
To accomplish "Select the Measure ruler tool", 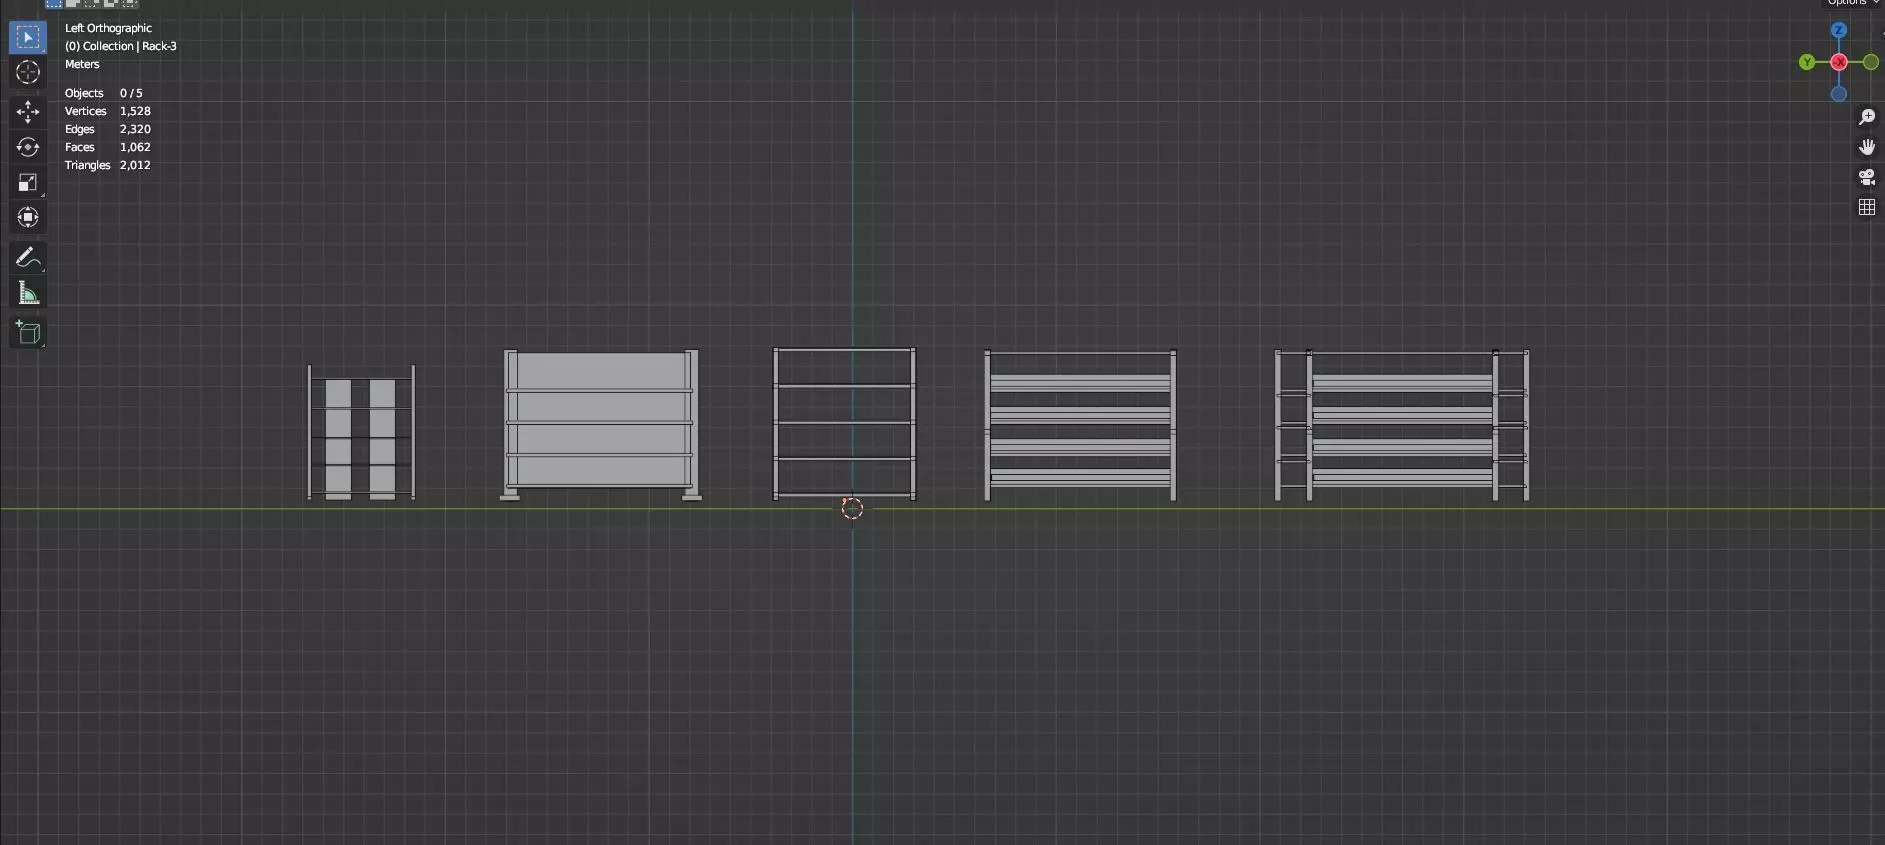I will tap(27, 293).
